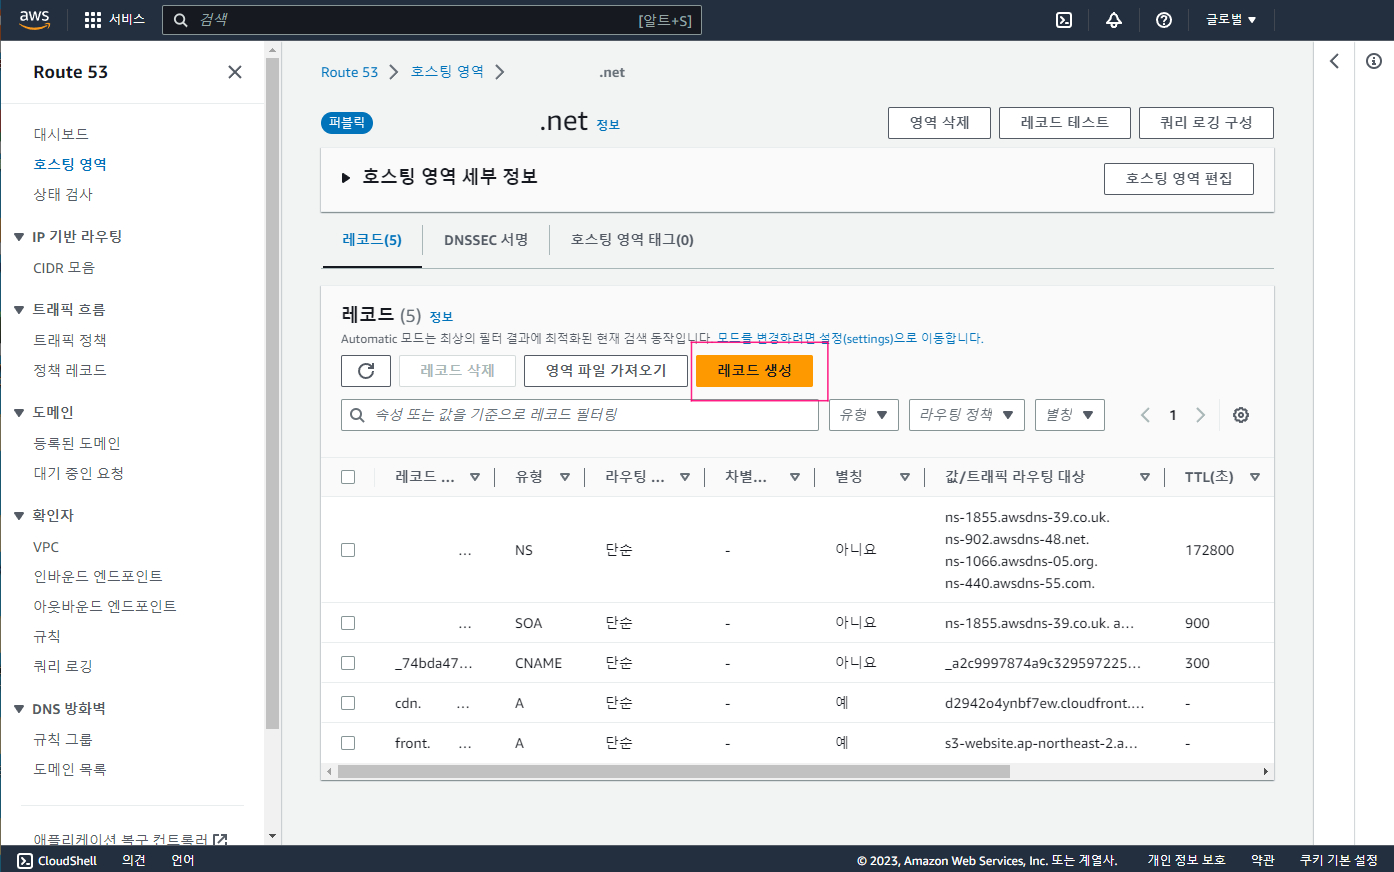Image resolution: width=1394 pixels, height=872 pixels.
Task: Check the _74bda47 CNAME record row
Action: point(348,663)
